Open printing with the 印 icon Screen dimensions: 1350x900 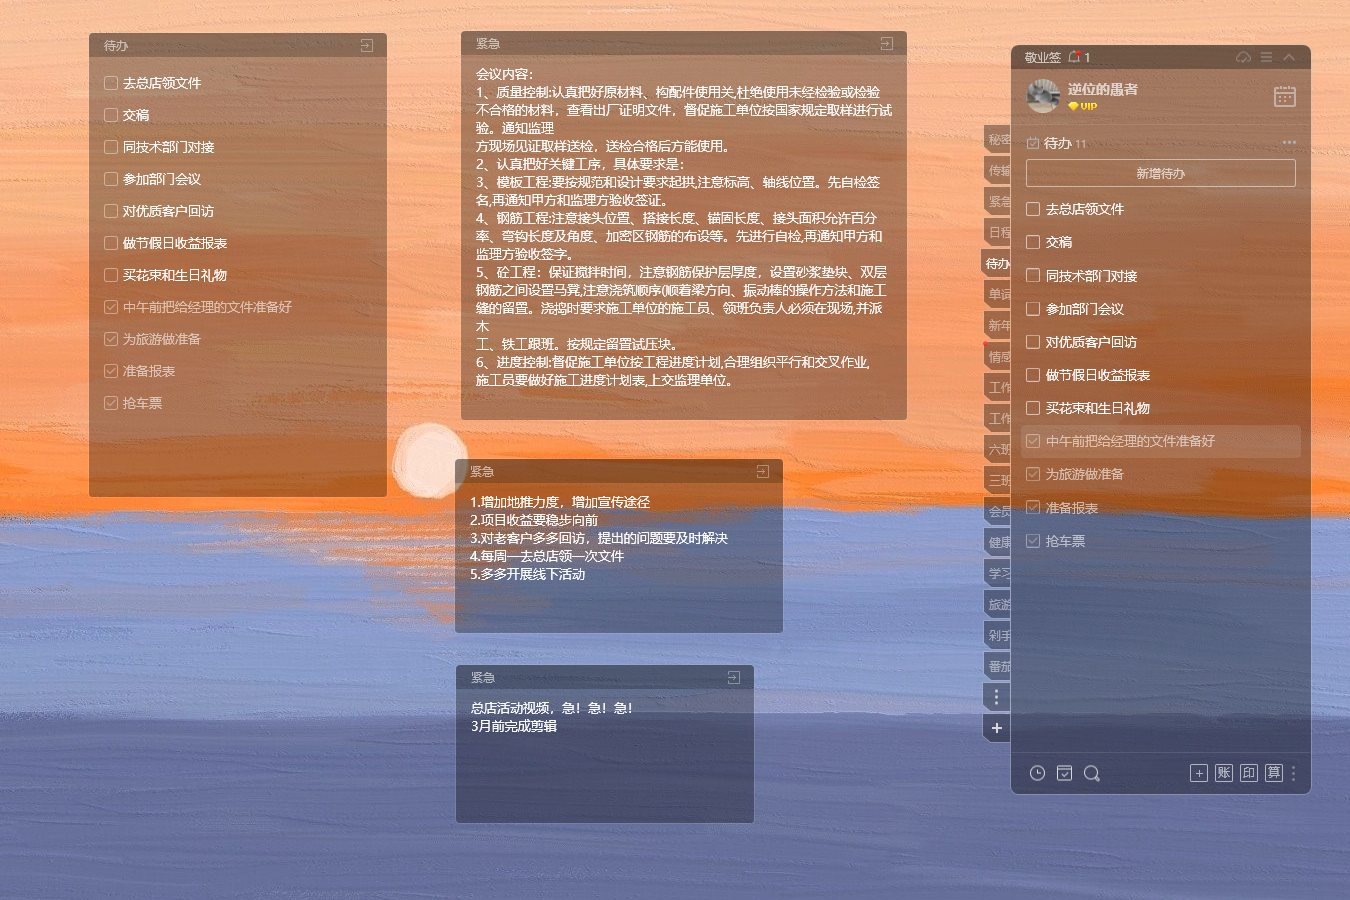click(1248, 773)
